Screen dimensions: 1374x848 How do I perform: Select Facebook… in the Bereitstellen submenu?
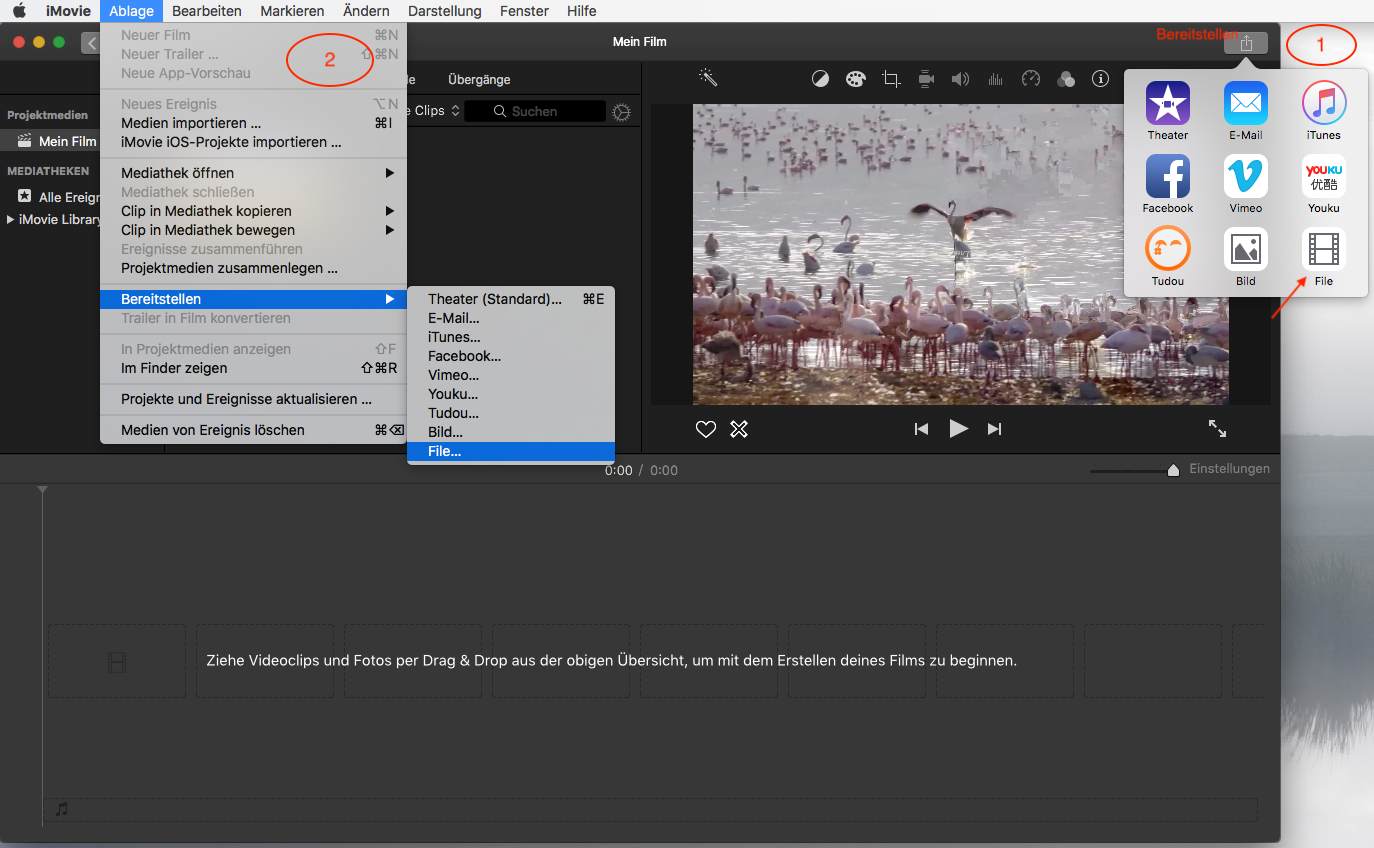coord(511,356)
